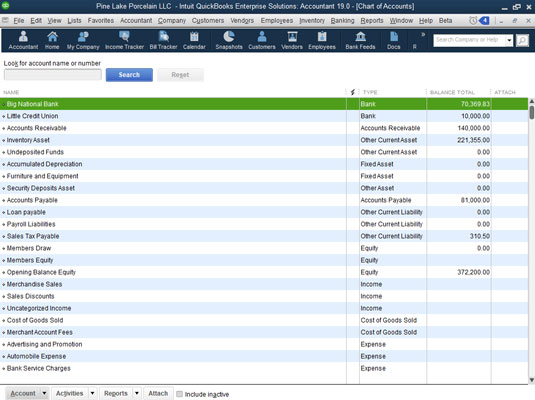Click the scrollbar up arrow
Screen dimensions: 535x400
(x=532, y=101)
